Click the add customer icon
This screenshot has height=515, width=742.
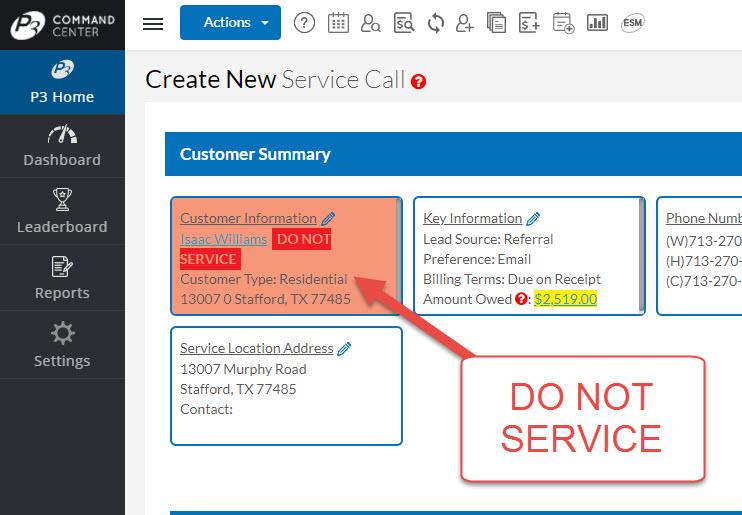tap(464, 23)
